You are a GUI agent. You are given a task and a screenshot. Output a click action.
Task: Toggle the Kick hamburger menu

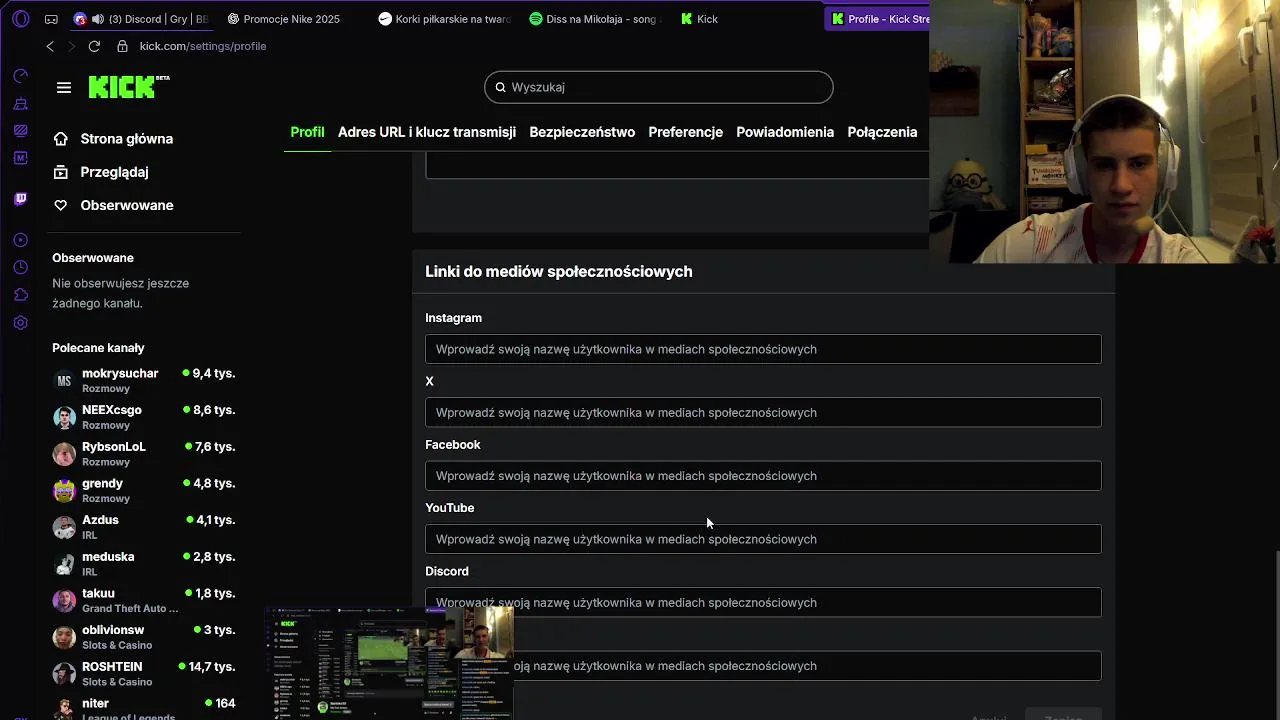point(64,88)
